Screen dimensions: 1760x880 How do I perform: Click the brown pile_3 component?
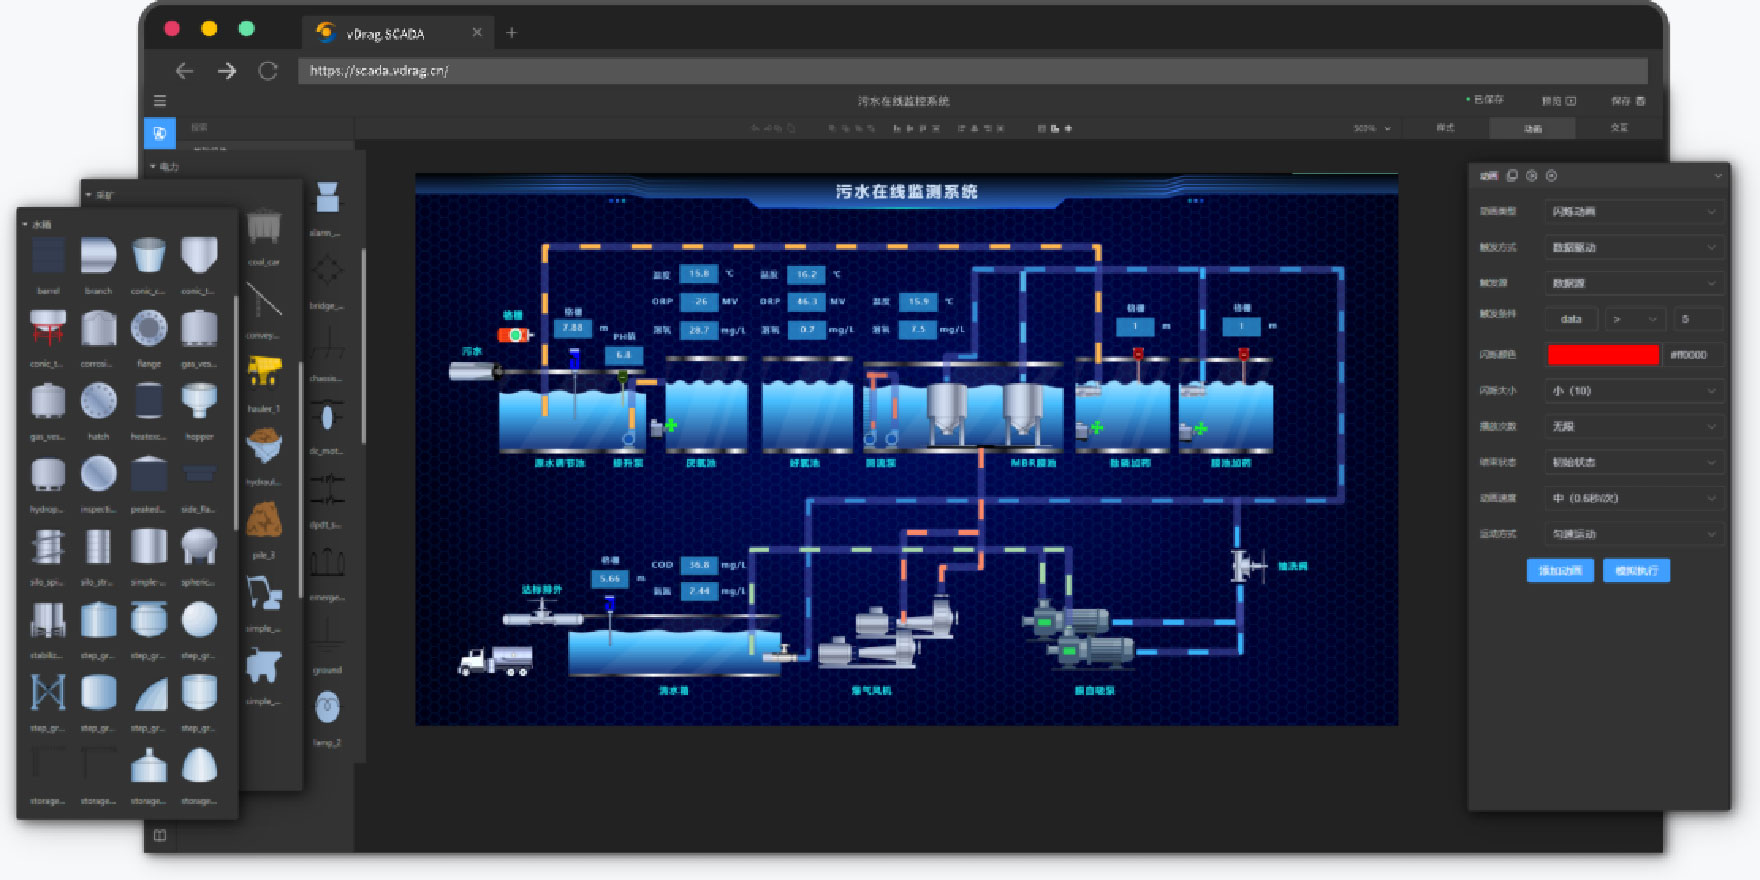(x=264, y=520)
